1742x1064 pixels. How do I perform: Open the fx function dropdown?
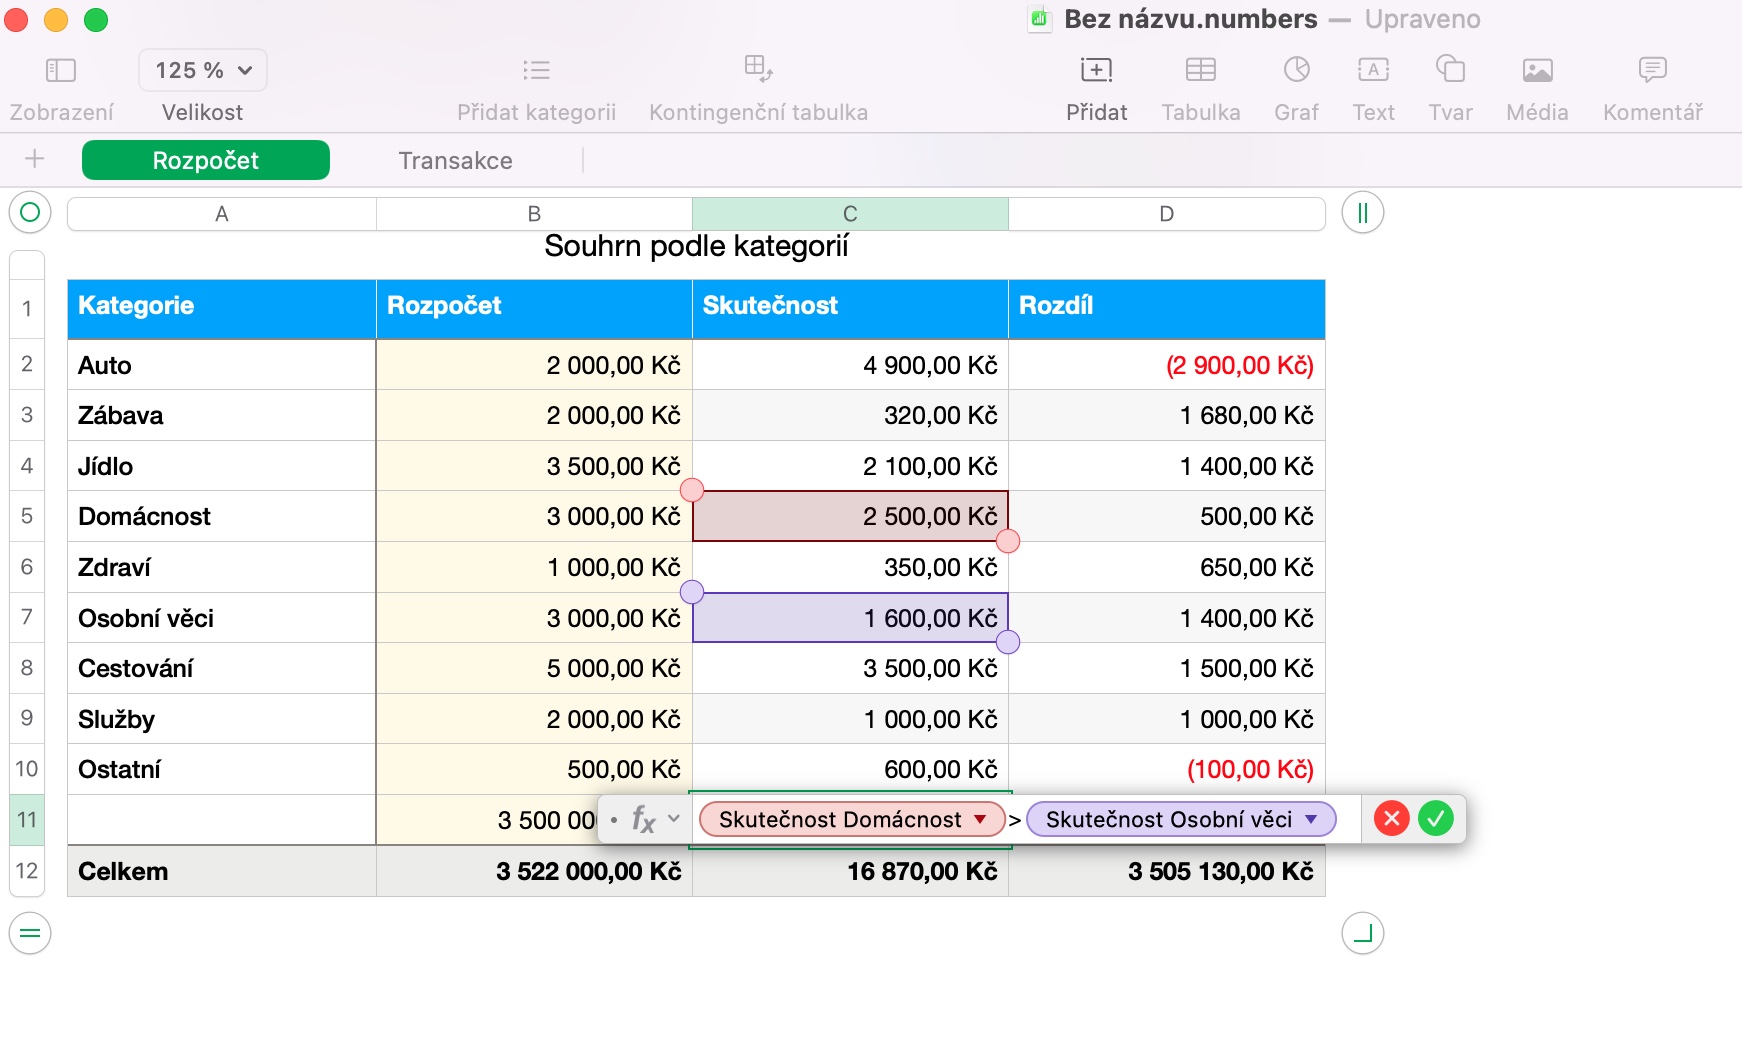[655, 820]
